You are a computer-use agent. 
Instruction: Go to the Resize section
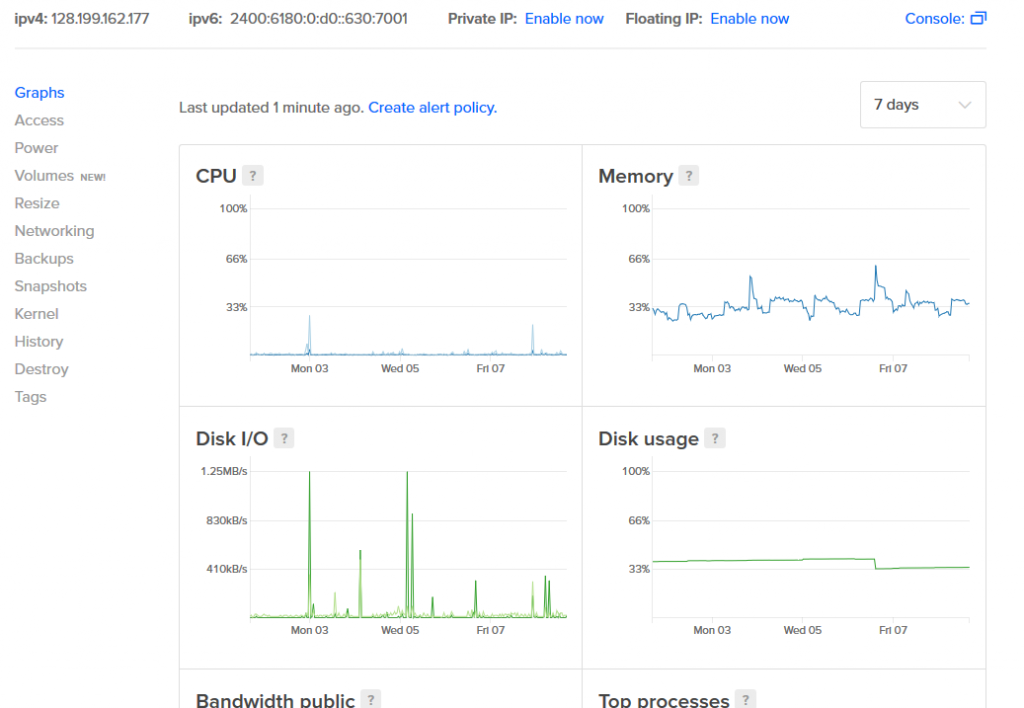(37, 203)
